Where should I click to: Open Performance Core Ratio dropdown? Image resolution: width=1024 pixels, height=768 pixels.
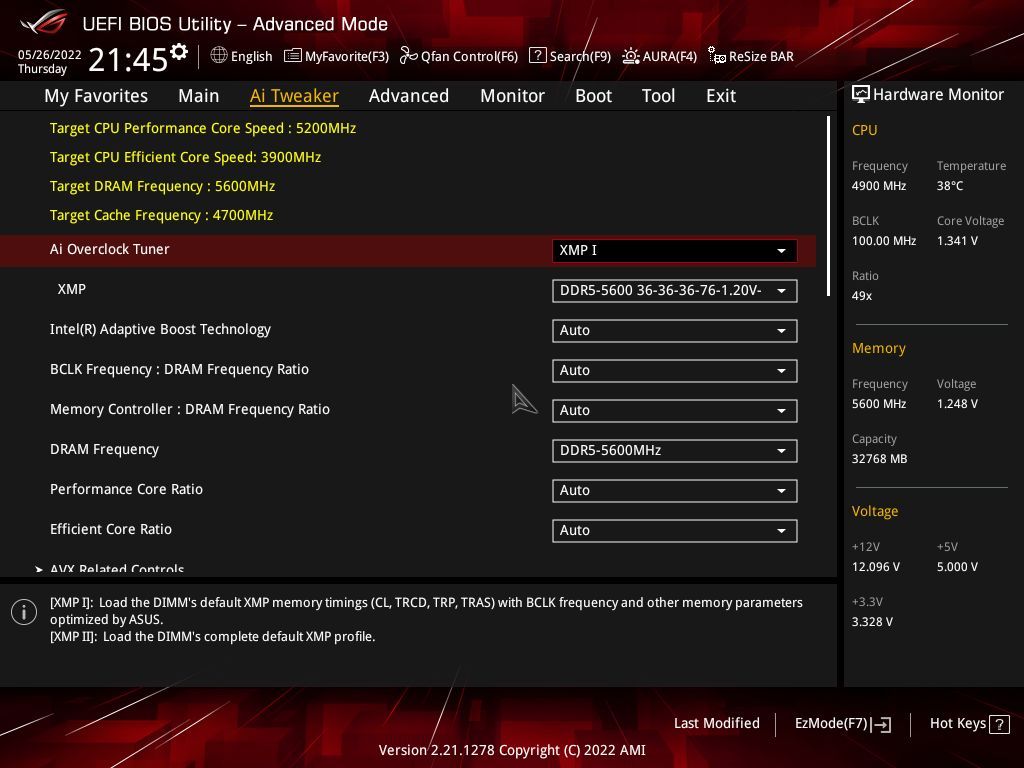click(x=674, y=490)
